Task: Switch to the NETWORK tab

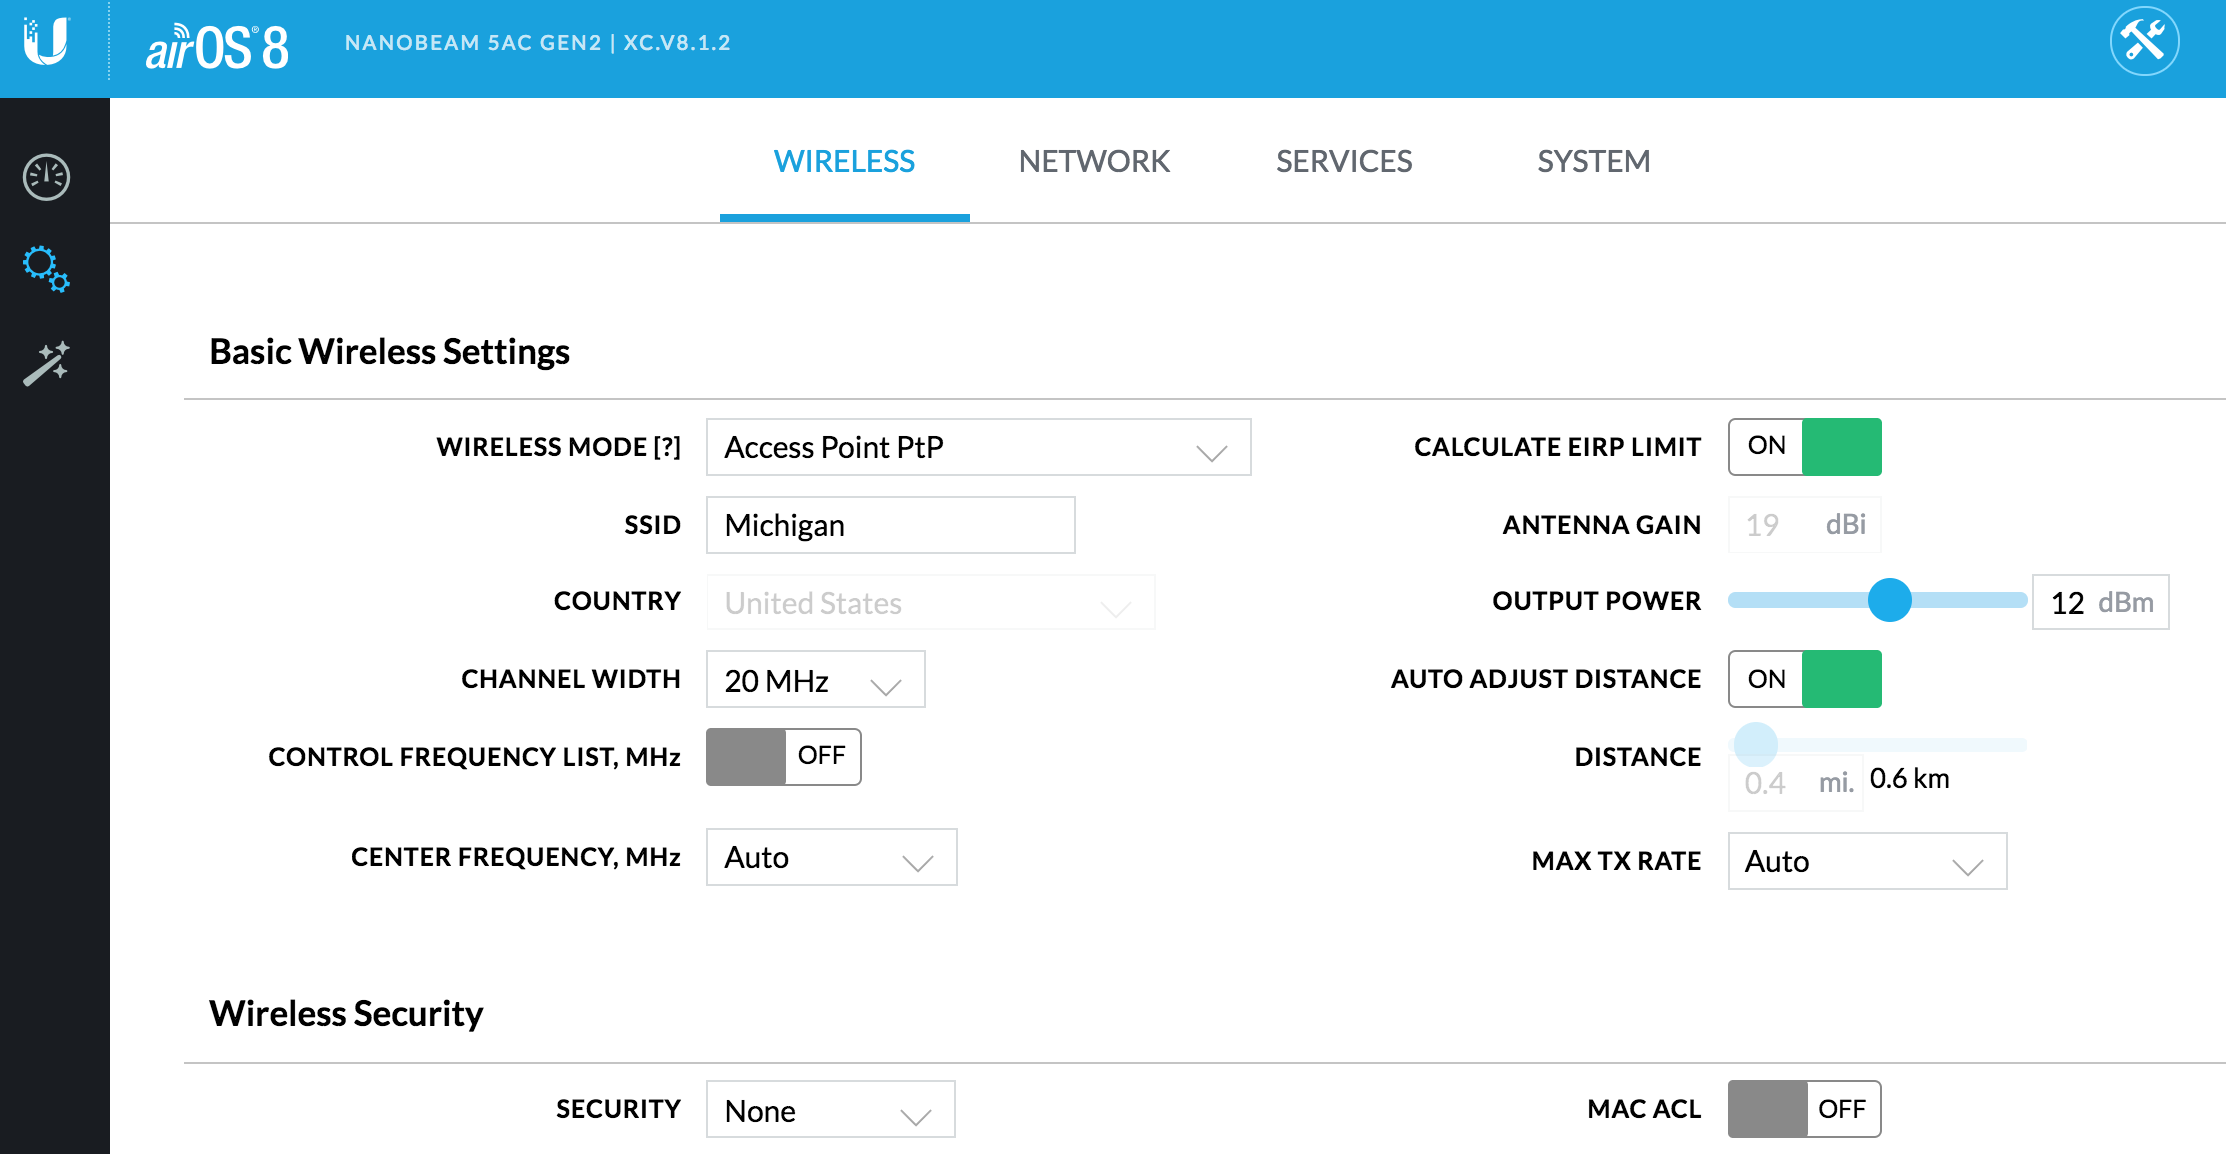Action: click(x=1094, y=161)
